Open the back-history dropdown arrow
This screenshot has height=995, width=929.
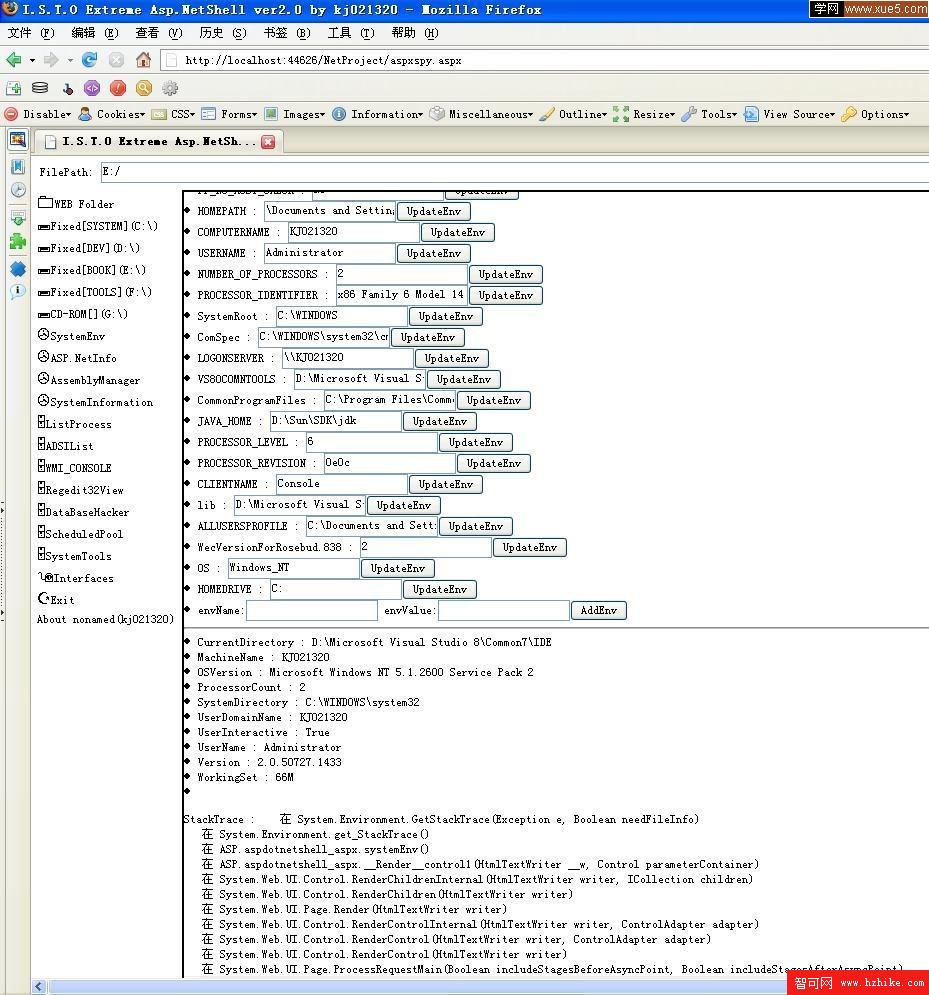32,61
